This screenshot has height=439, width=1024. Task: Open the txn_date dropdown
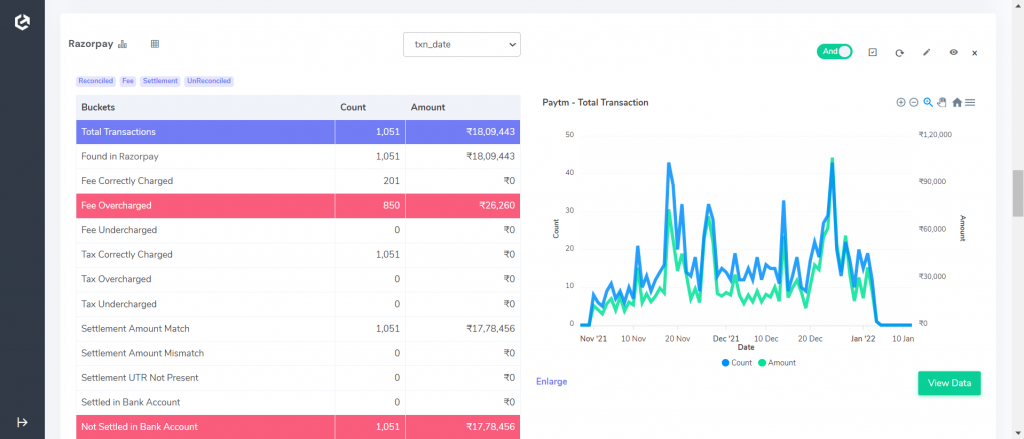(462, 44)
